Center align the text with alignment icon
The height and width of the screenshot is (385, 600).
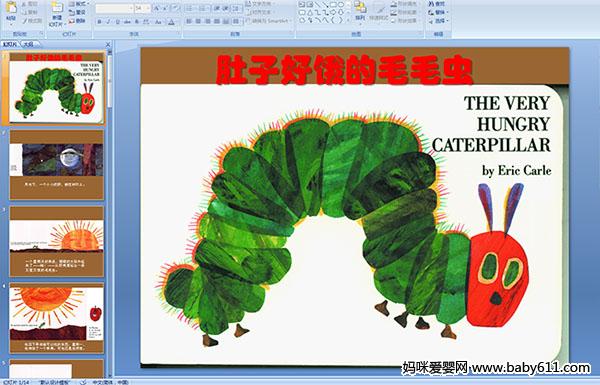tap(198, 21)
